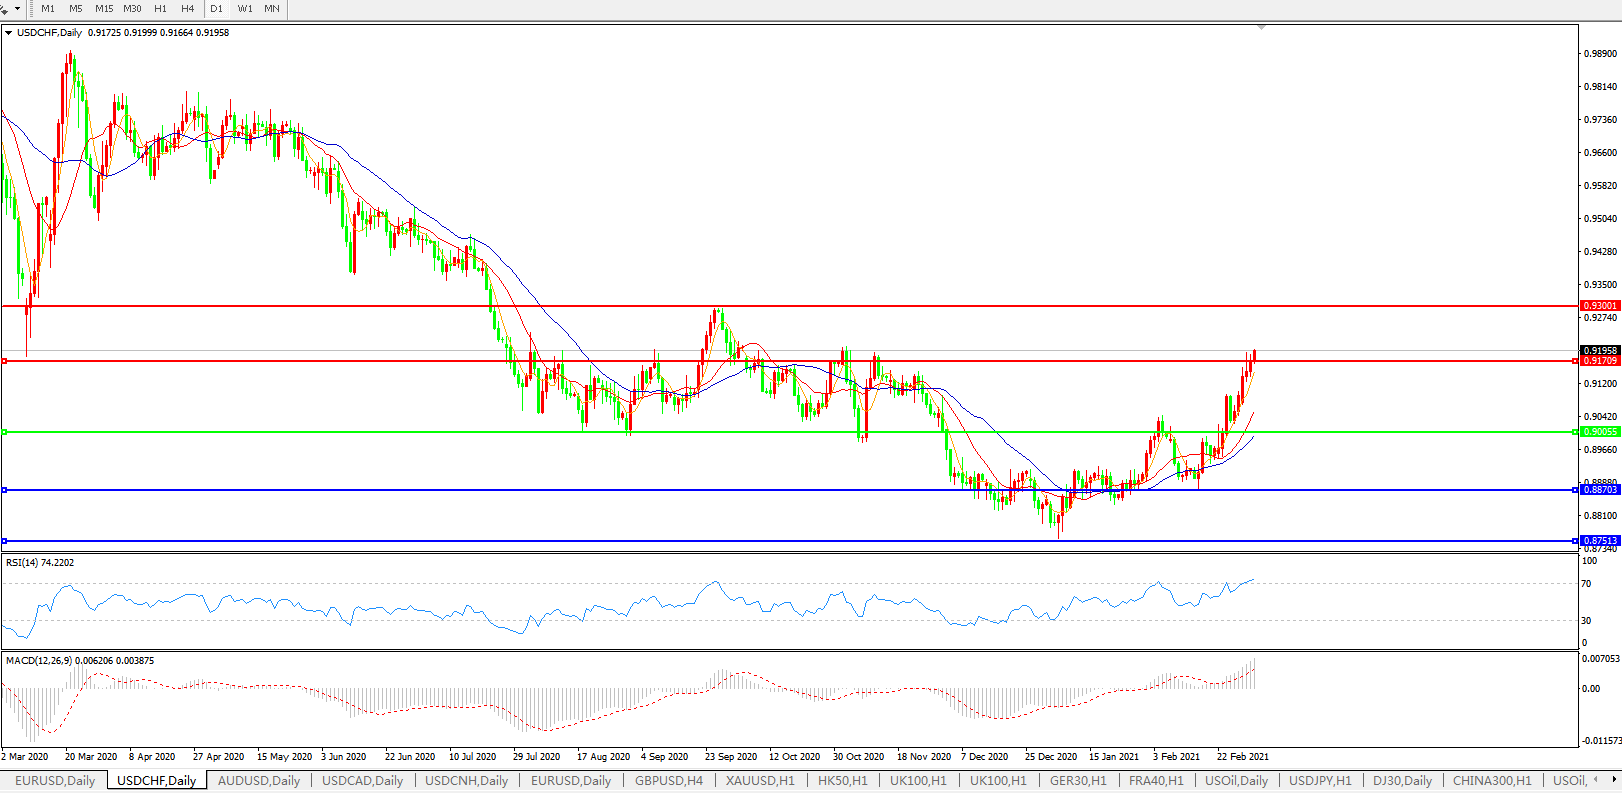Open the GBPUSD,H4 chart tab
The image size is (1622, 793).
click(668, 780)
